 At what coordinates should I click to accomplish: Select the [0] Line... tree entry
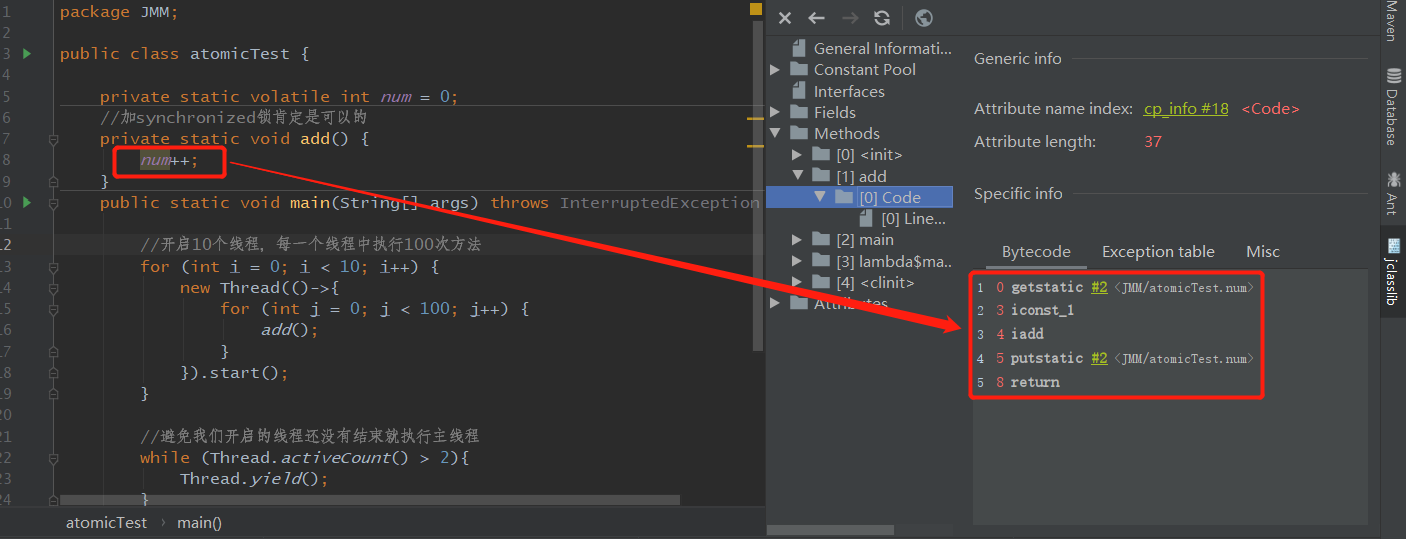(913, 219)
